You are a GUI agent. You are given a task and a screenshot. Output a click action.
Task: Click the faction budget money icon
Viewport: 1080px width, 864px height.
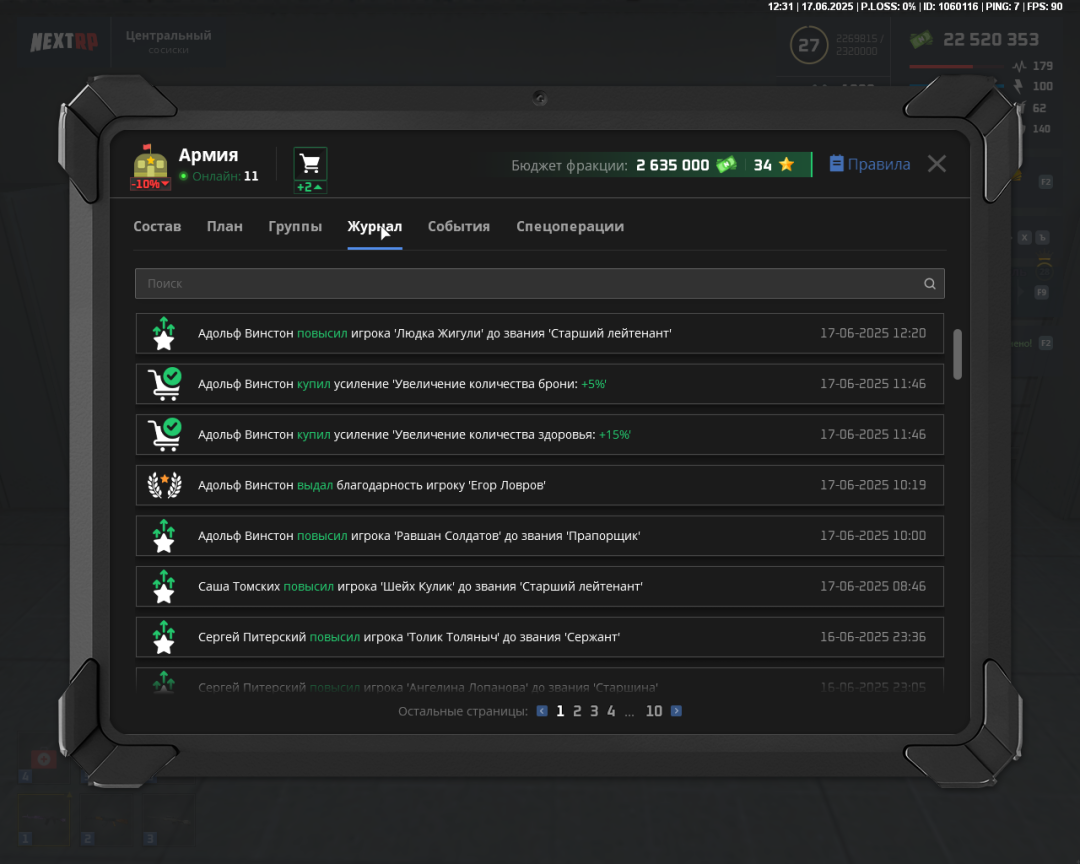point(726,165)
